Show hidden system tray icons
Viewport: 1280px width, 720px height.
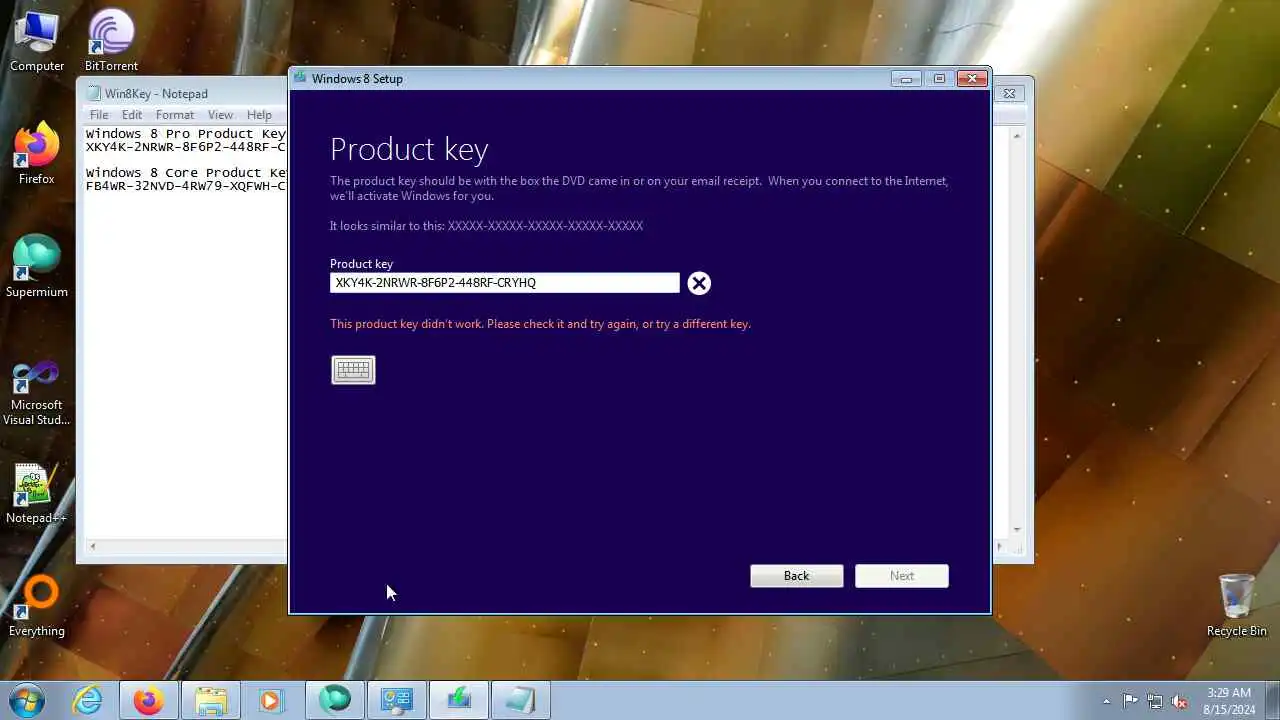[x=1106, y=701]
